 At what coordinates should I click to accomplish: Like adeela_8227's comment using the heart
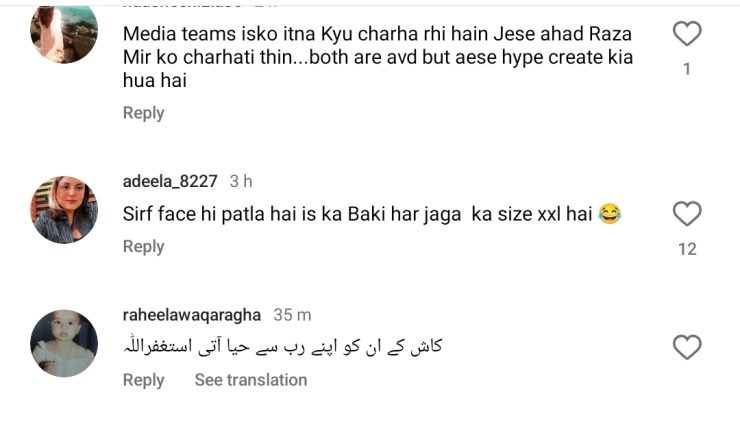click(686, 214)
